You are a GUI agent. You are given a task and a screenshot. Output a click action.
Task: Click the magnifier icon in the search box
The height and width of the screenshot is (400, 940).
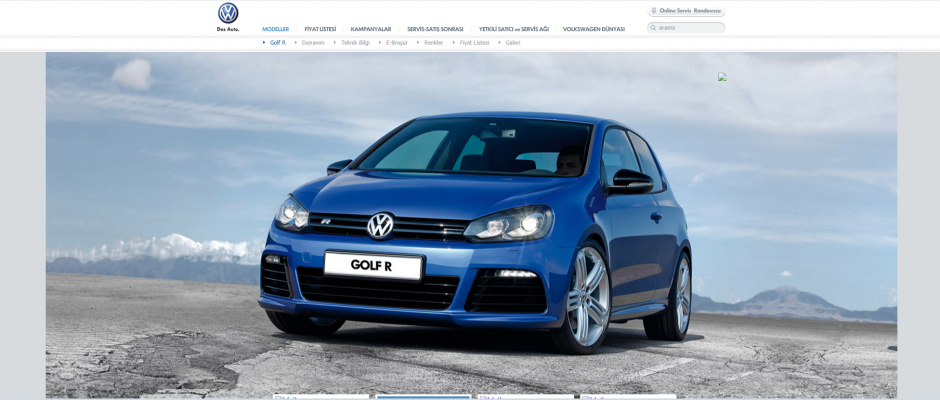[x=653, y=28]
